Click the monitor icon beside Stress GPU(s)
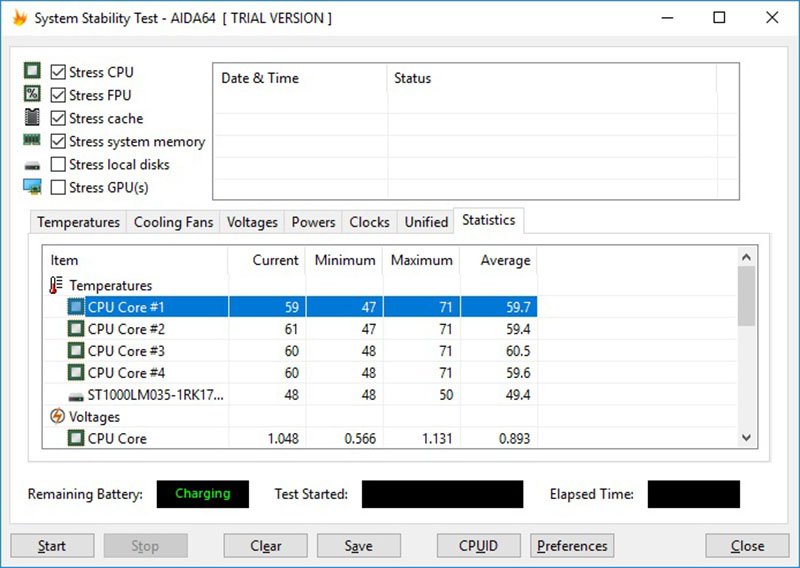800x568 pixels. coord(32,187)
